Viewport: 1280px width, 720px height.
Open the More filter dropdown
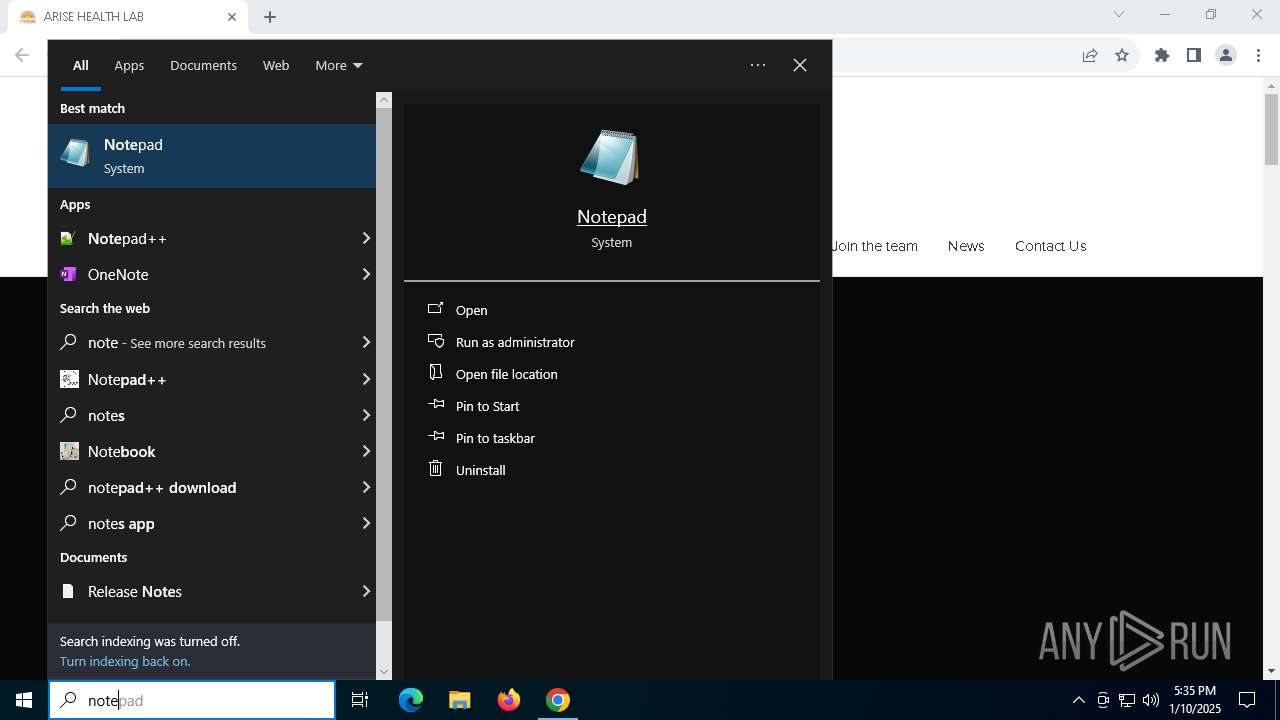339,65
